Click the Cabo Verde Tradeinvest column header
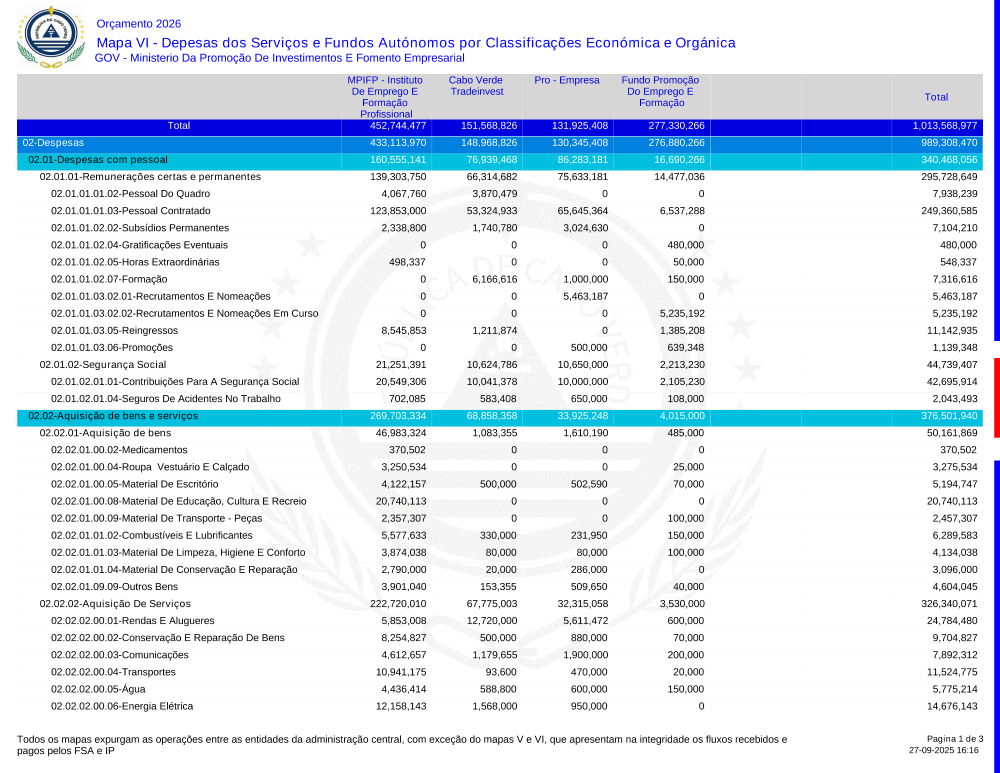The height and width of the screenshot is (773, 1000). pos(475,86)
